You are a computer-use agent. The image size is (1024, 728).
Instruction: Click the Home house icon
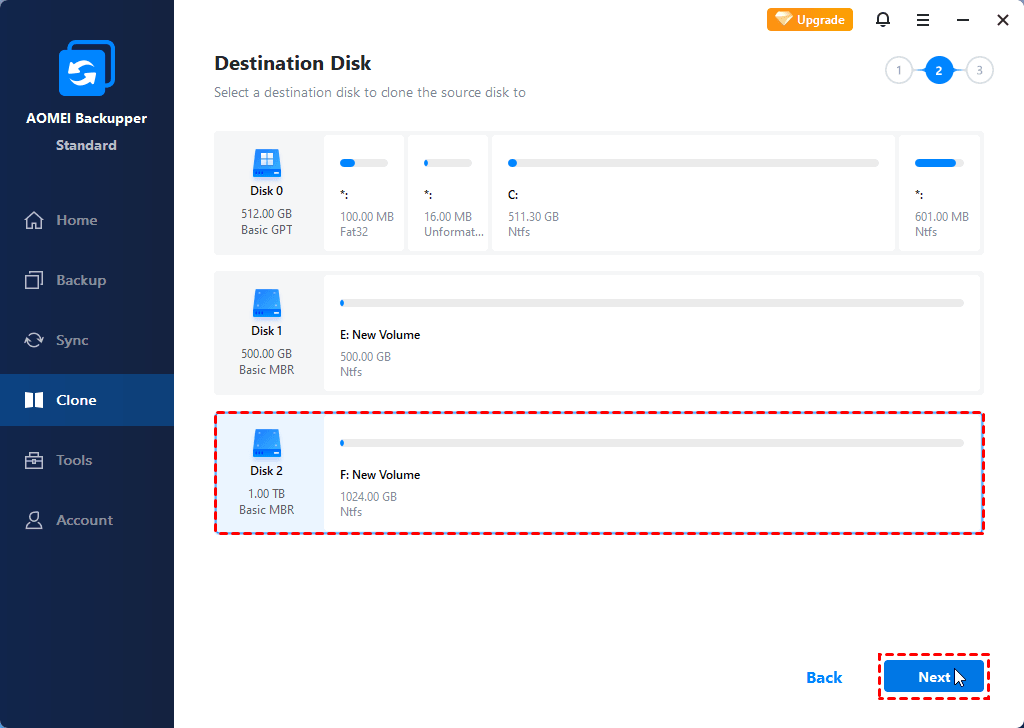click(35, 221)
